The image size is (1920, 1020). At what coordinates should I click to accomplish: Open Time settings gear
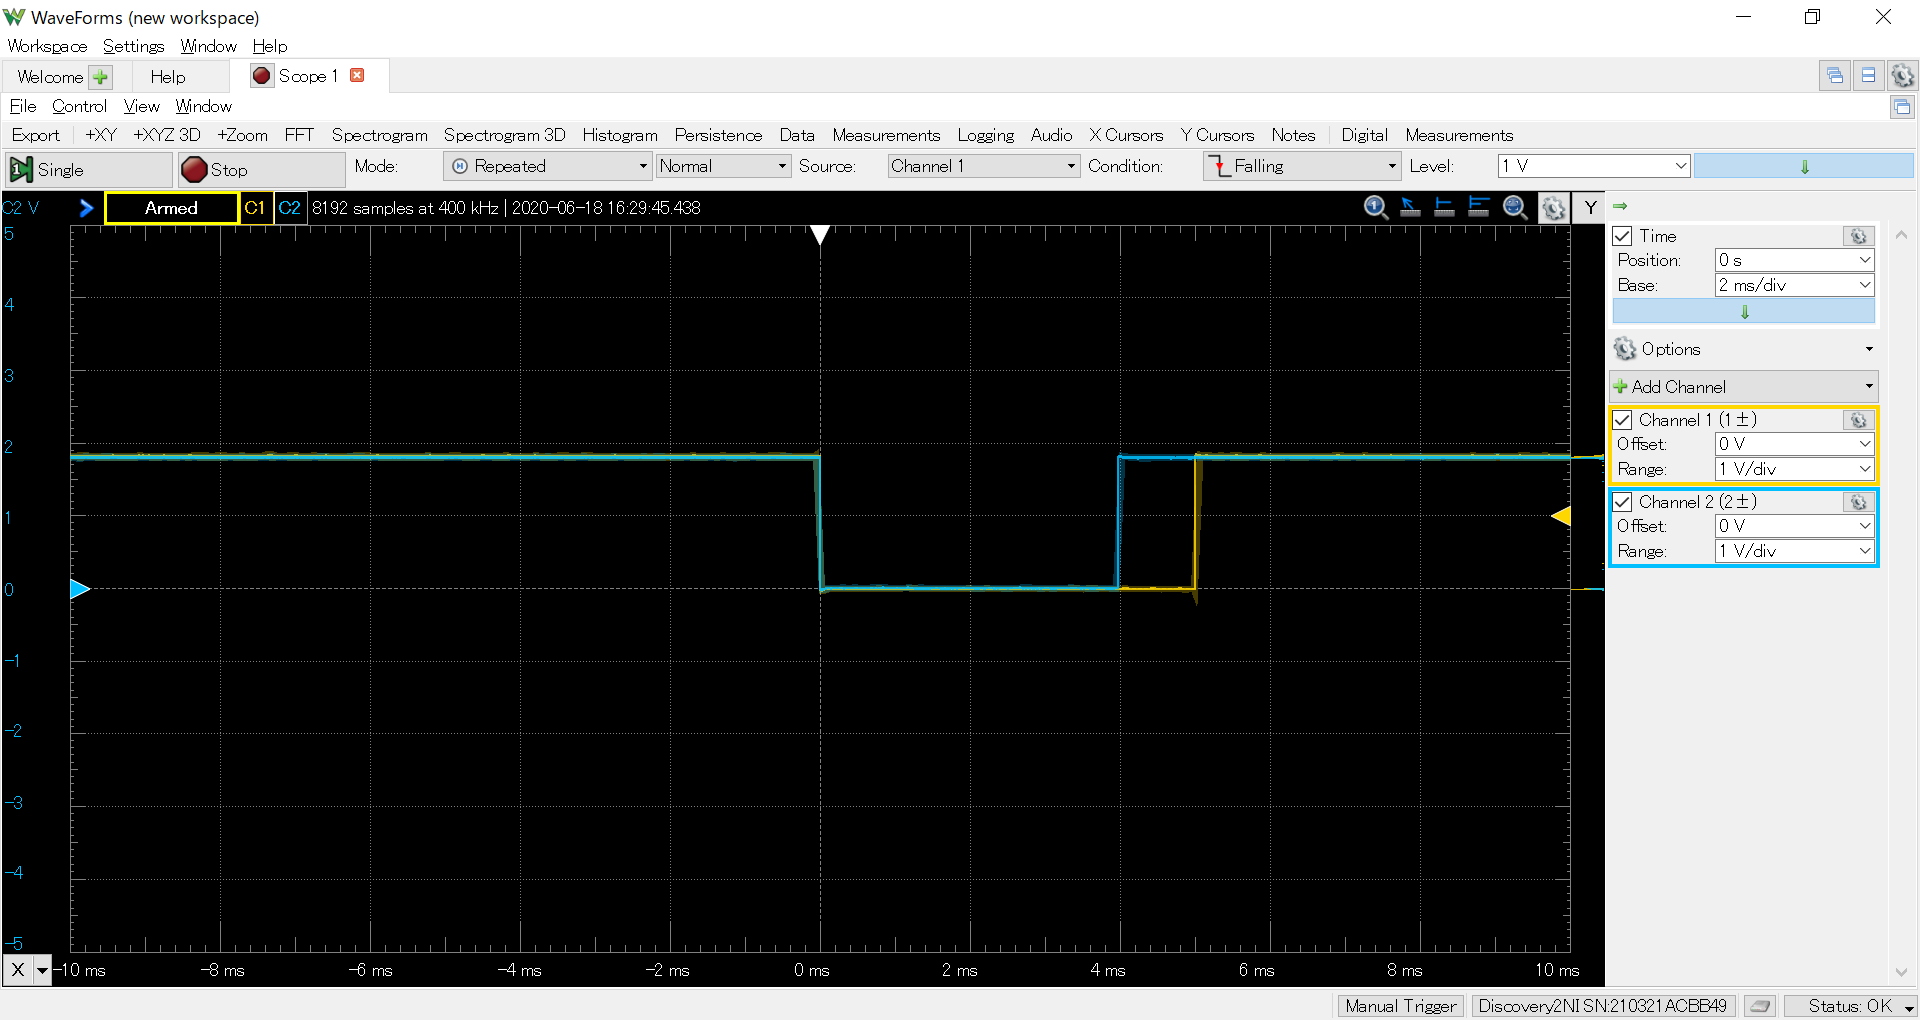coord(1858,236)
